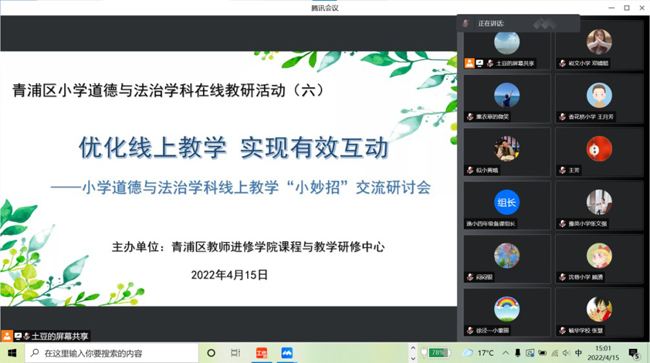650x363 pixels.
Task: Click the taskbar toolbar down arrow
Action: [413, 358]
